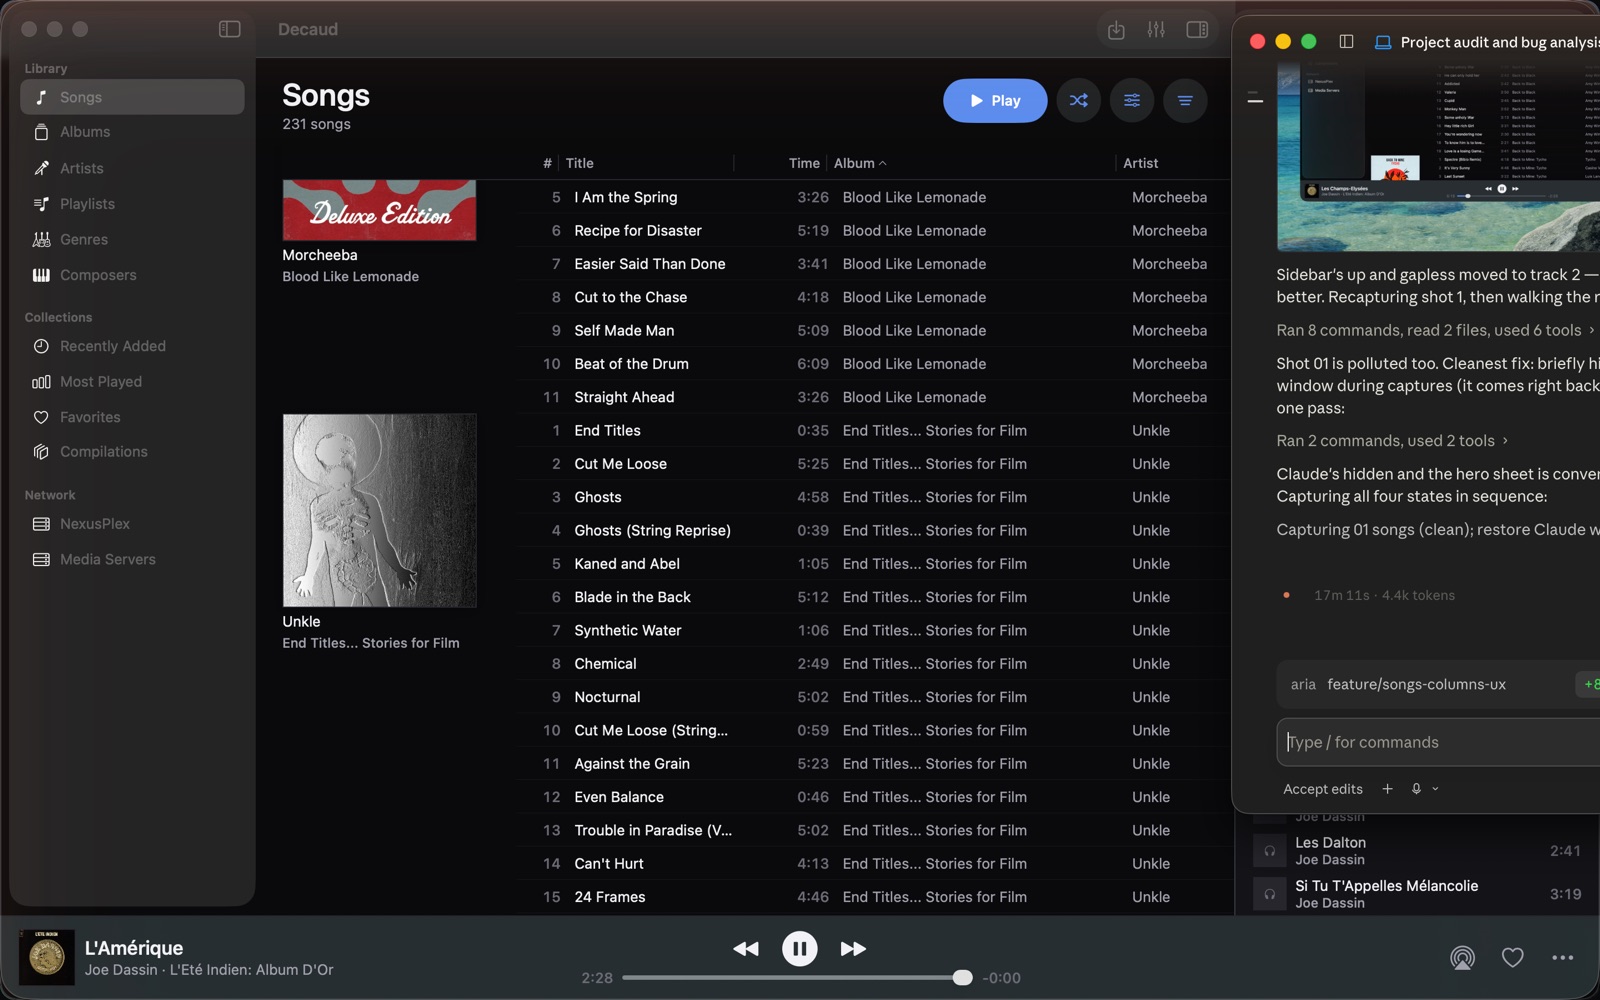Screen dimensions: 1600x1000
Task: Skip to the previous track
Action: tap(746, 949)
